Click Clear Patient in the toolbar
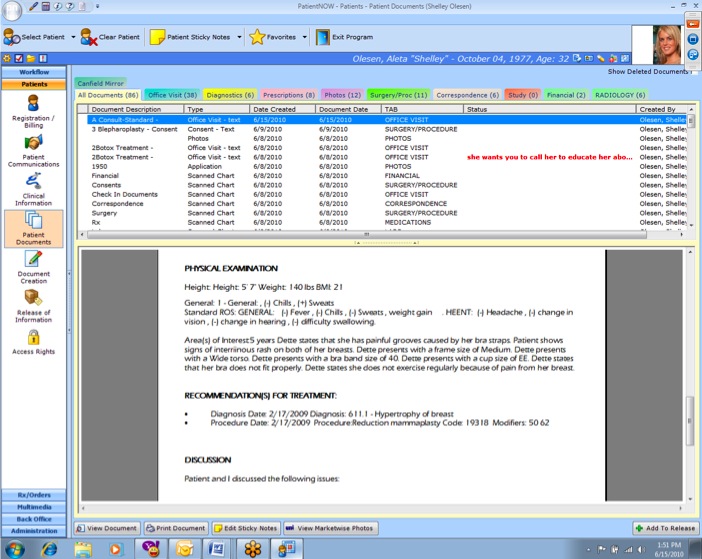702x559 pixels. pos(110,37)
